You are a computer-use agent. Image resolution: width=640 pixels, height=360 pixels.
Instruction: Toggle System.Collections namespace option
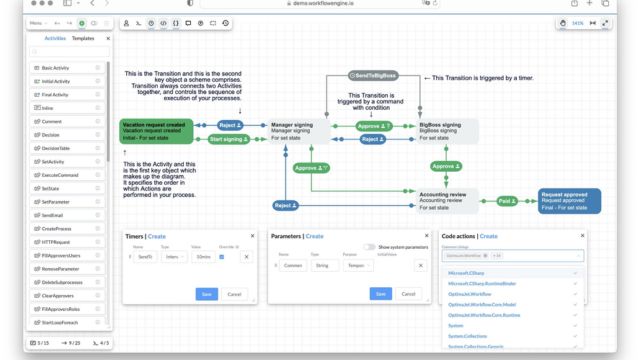coord(513,336)
